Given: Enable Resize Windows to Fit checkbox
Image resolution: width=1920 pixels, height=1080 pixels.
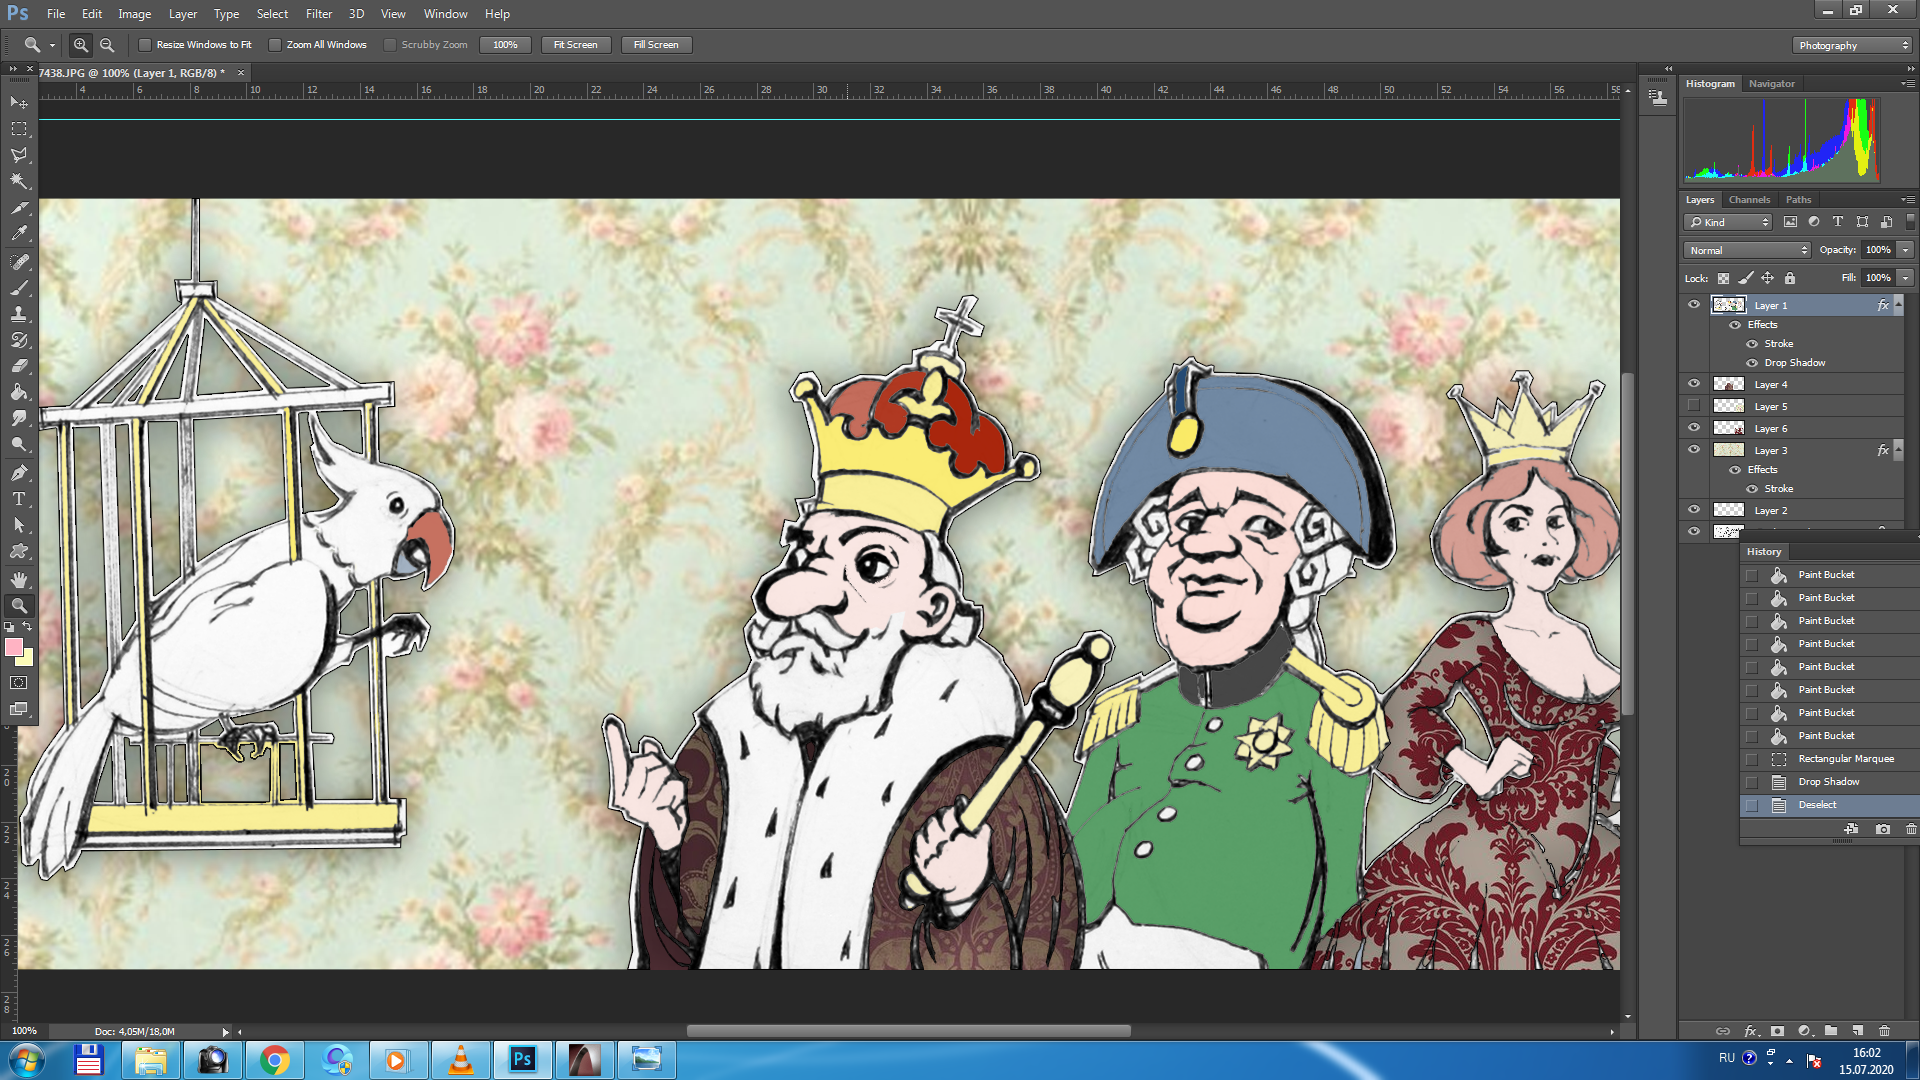Looking at the screenshot, I should pos(145,45).
